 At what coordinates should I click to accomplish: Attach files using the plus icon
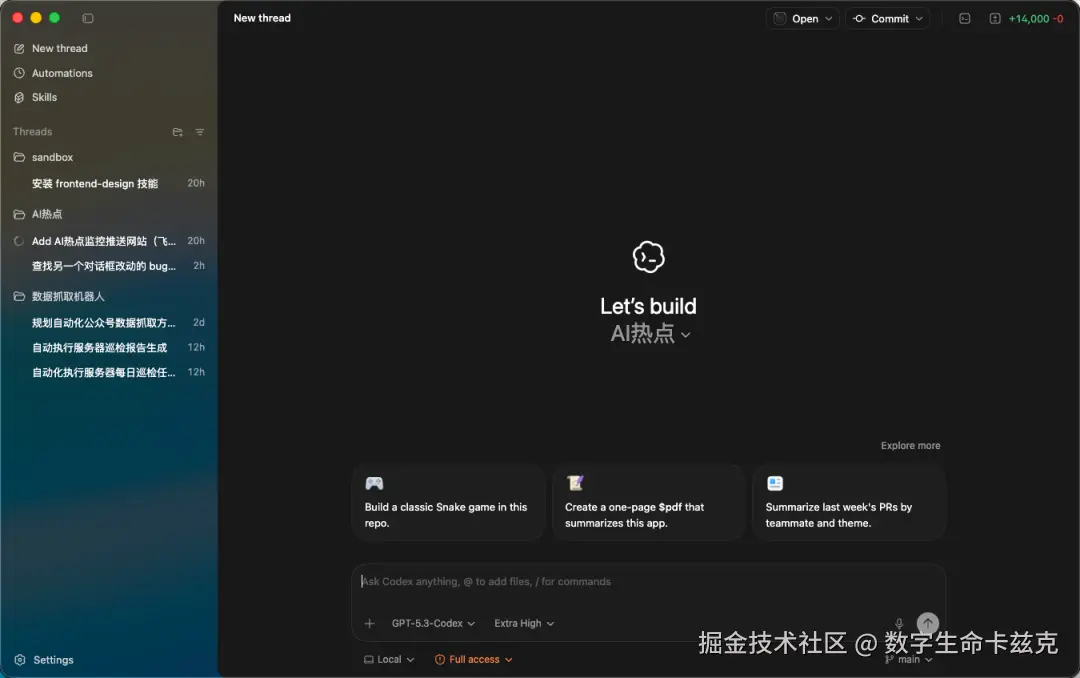pyautogui.click(x=368, y=623)
